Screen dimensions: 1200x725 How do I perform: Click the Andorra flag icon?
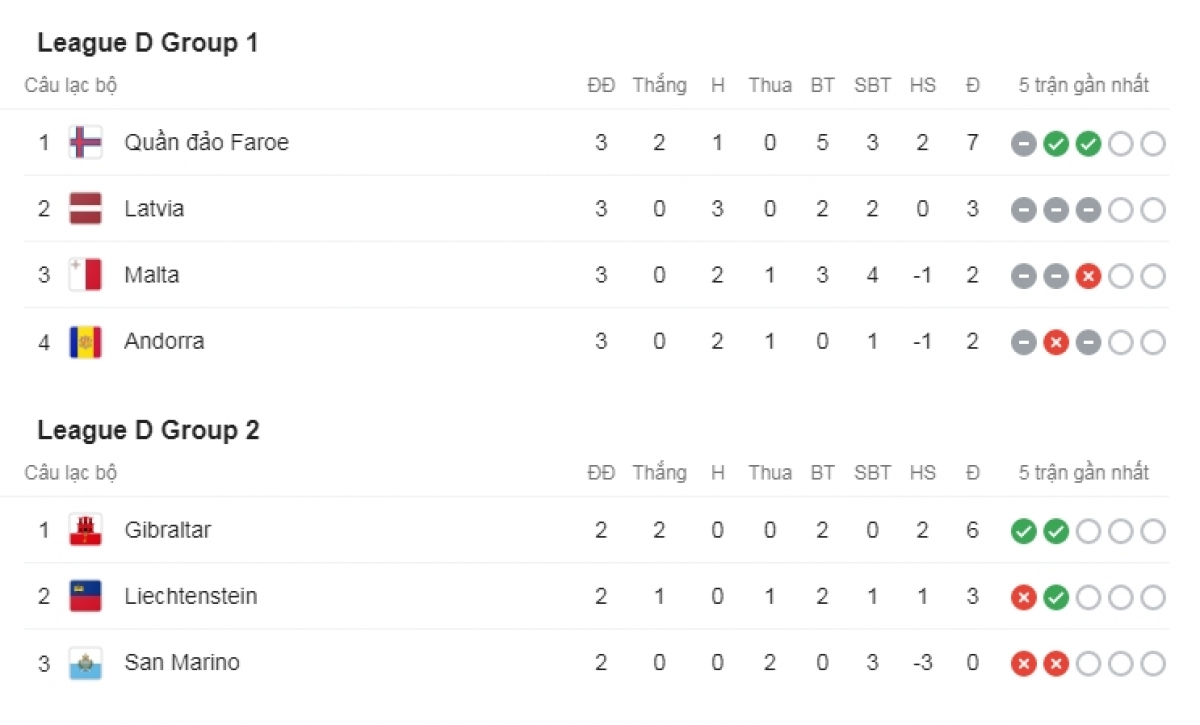(85, 341)
